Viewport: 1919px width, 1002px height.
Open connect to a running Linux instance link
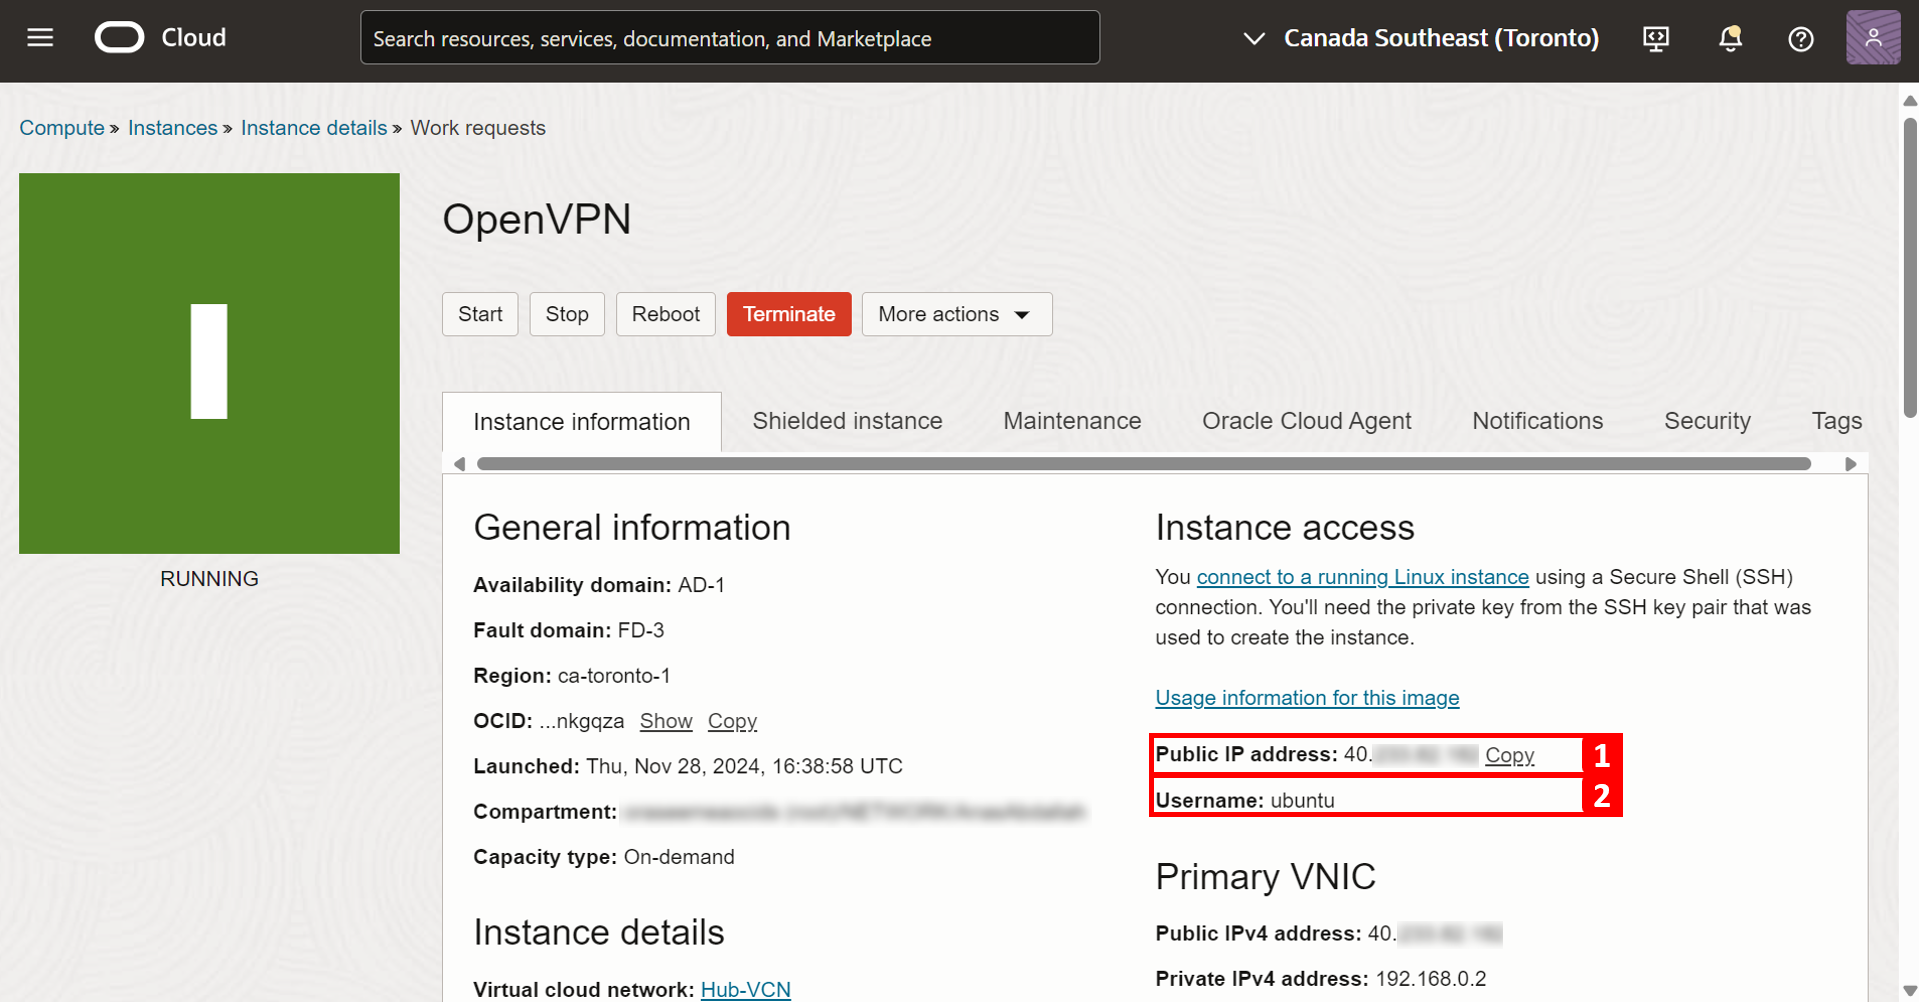pos(1363,577)
